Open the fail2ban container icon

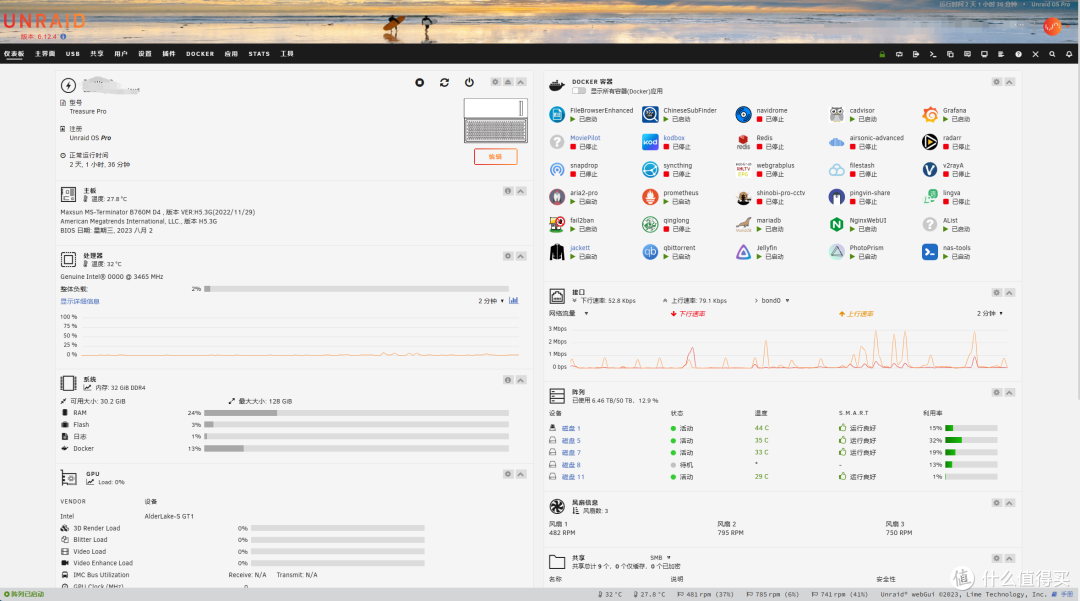click(x=557, y=224)
